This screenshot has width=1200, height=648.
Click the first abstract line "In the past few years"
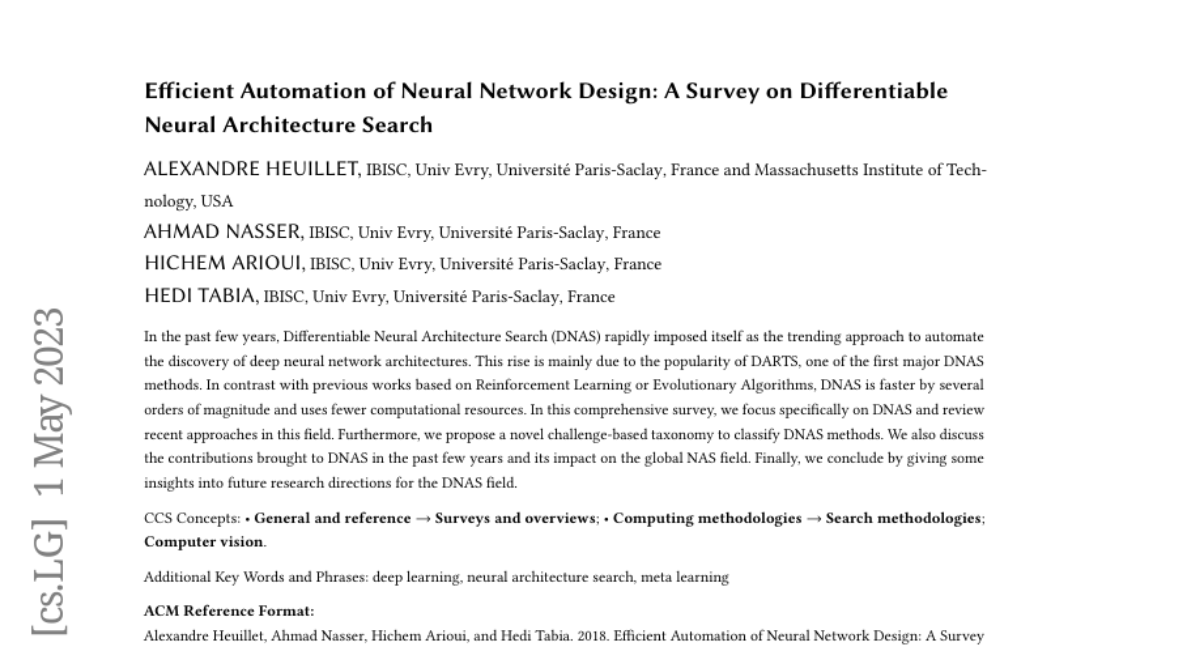(564, 338)
